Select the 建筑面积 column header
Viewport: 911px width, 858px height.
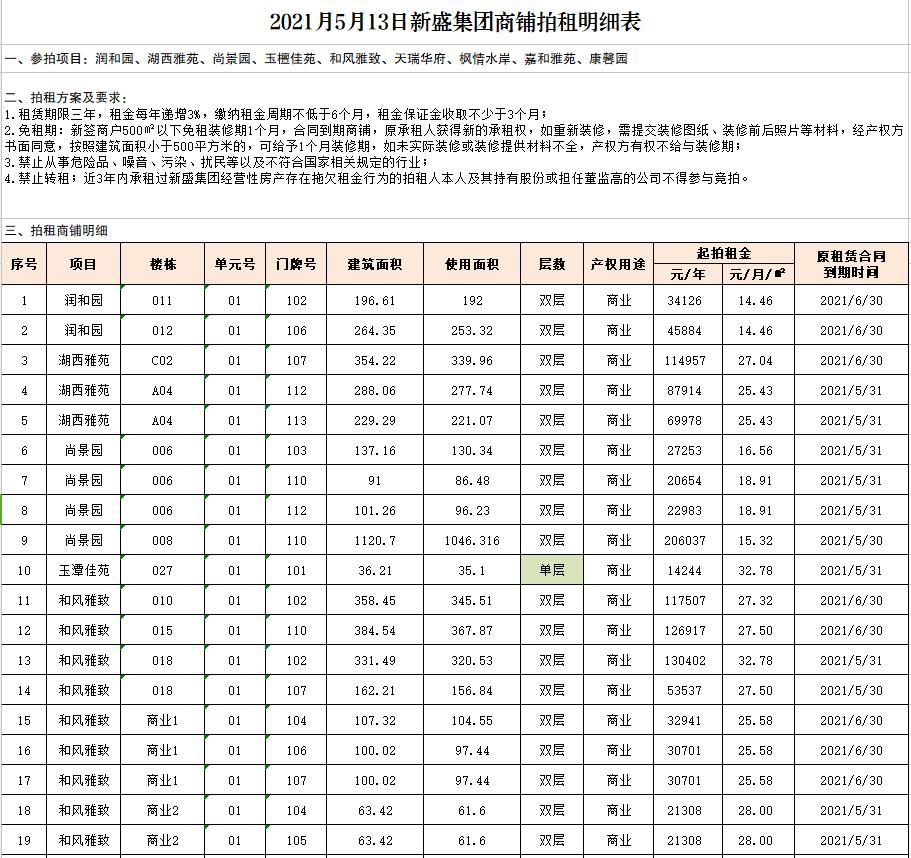374,264
